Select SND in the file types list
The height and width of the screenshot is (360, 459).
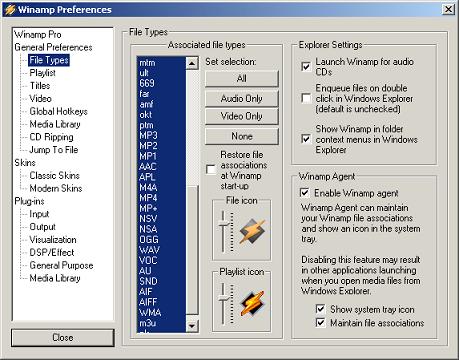[x=161, y=281]
